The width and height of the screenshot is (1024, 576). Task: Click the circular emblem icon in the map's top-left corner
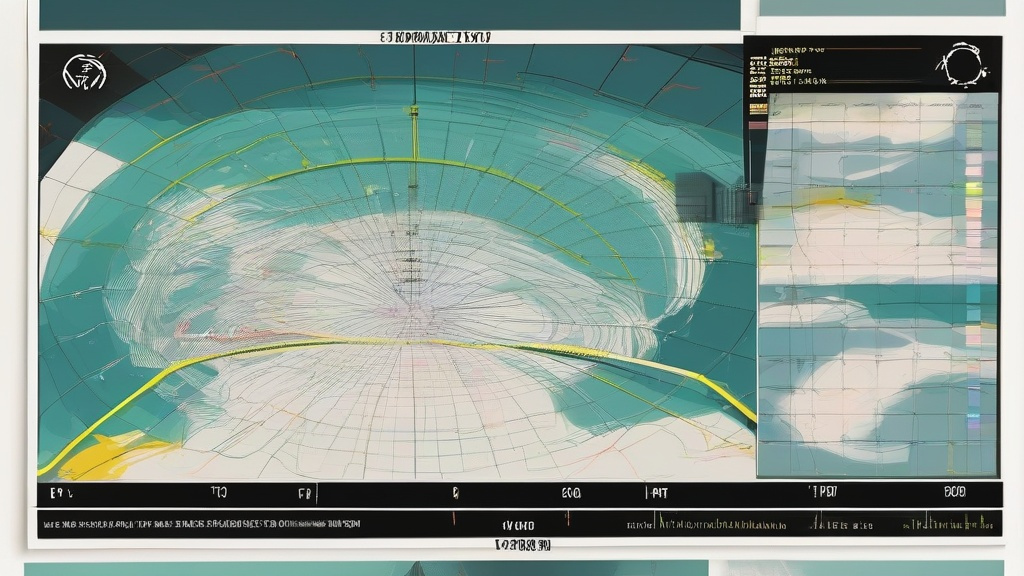83,73
